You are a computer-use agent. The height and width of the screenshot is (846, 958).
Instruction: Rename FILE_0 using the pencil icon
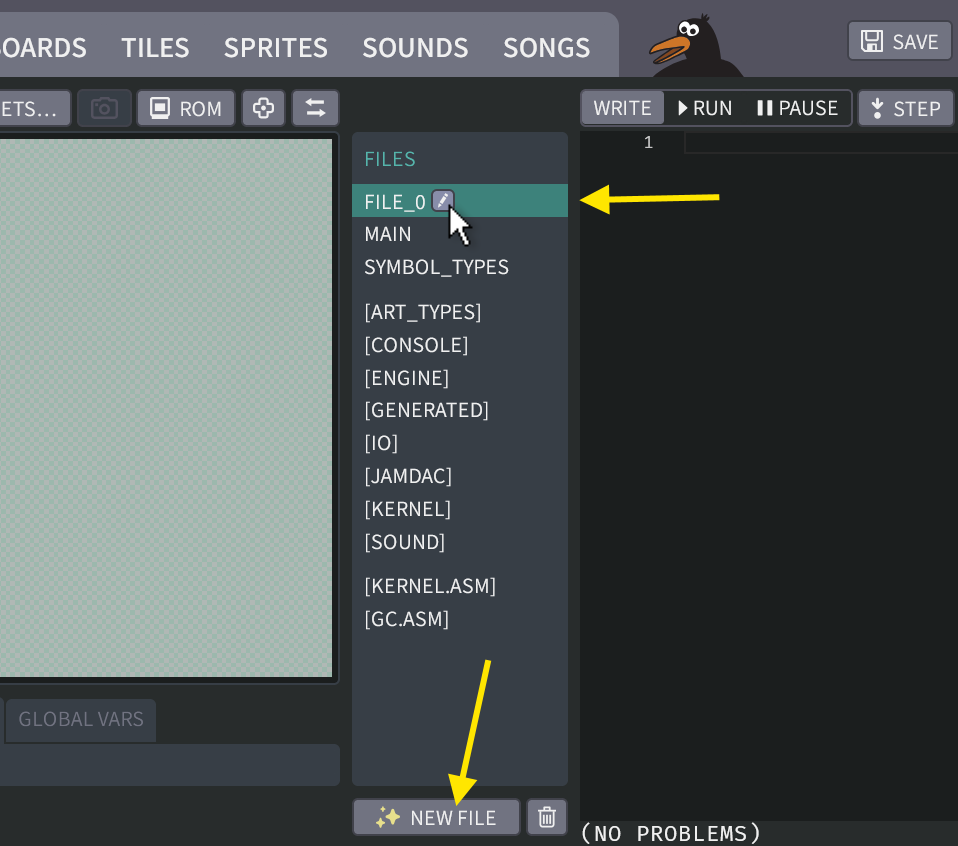(442, 200)
